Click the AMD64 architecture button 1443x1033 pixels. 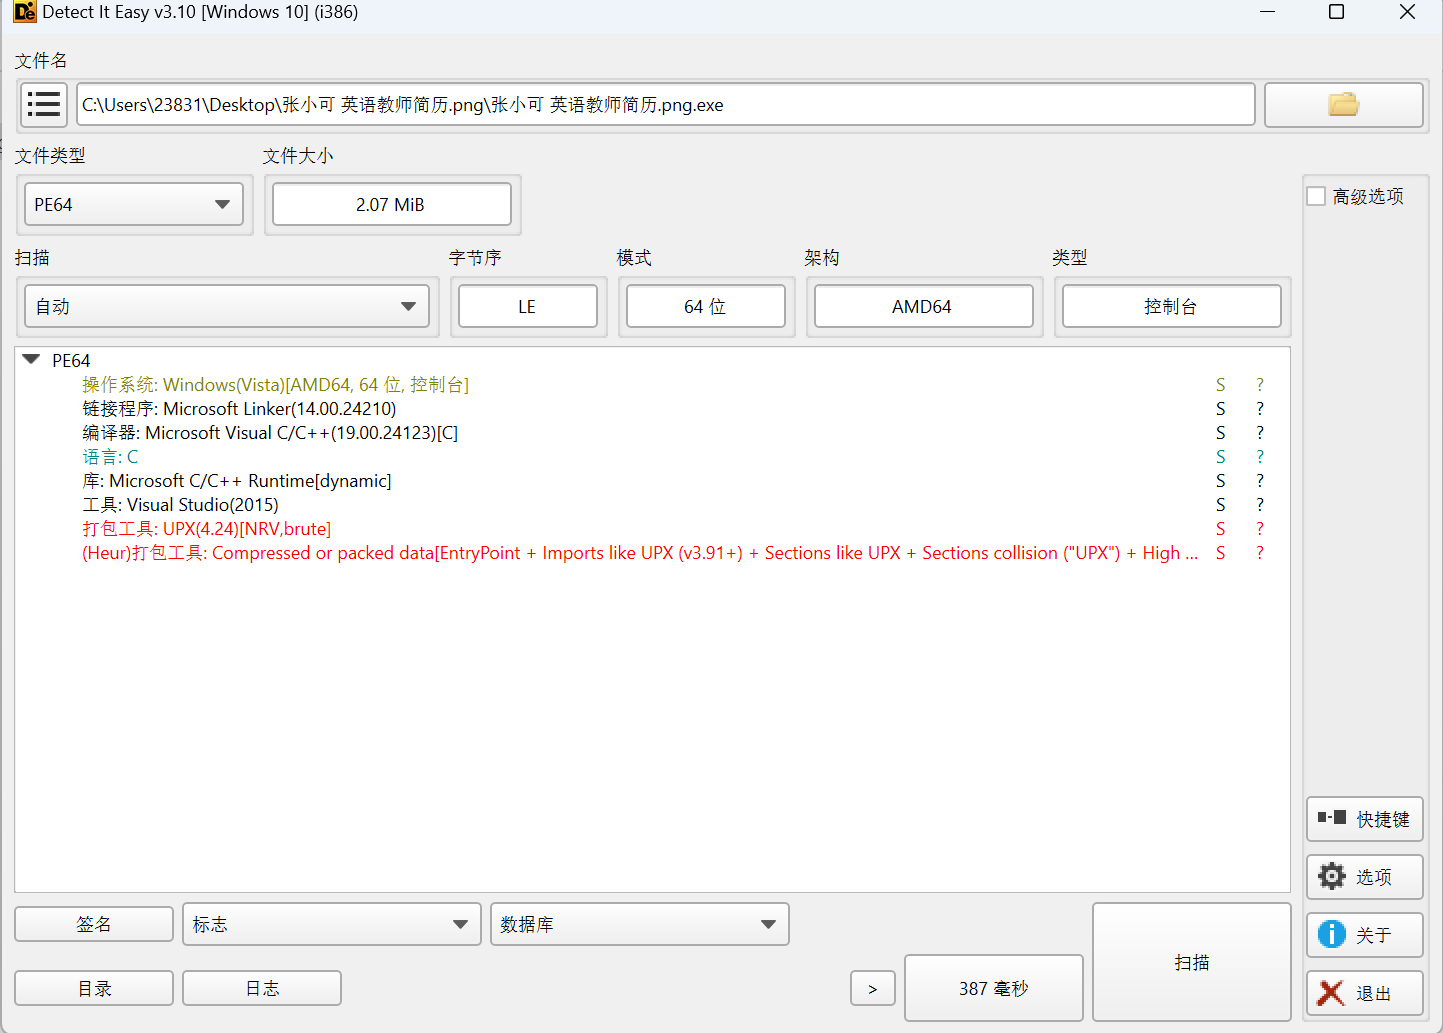pyautogui.click(x=924, y=307)
